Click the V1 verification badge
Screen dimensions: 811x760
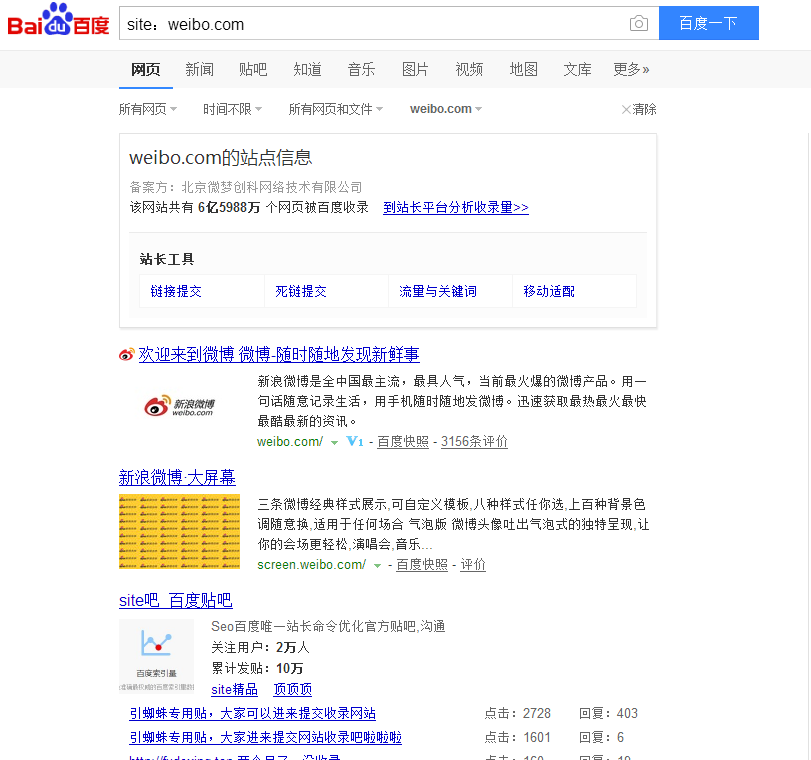(x=355, y=441)
